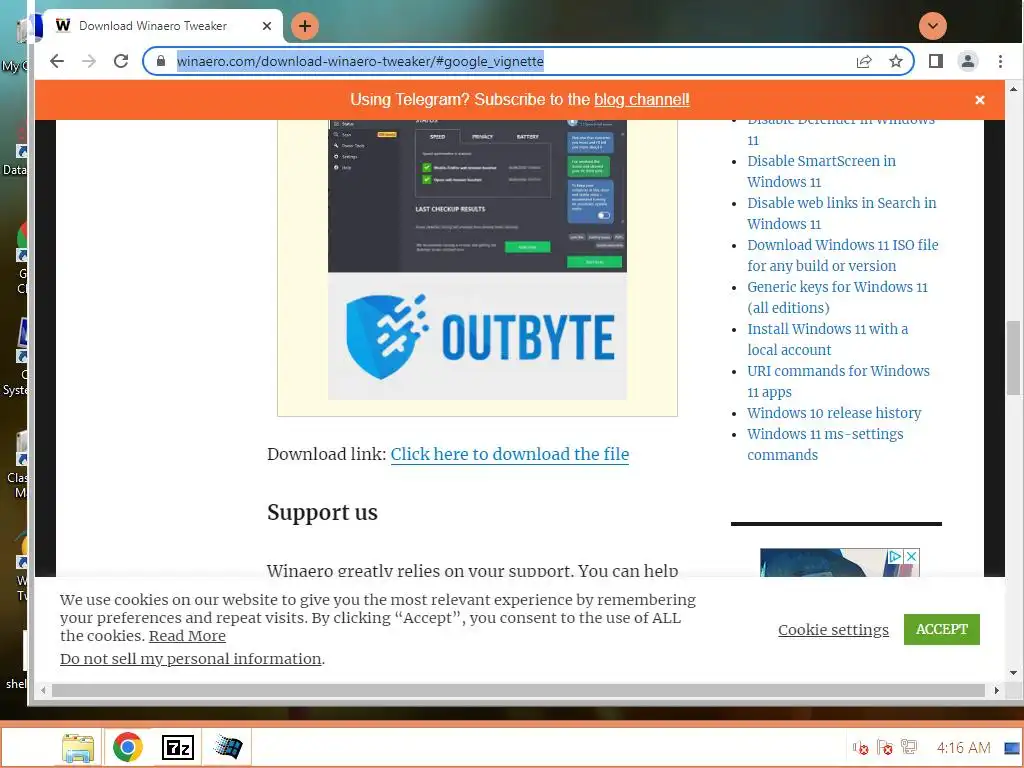Click the network tray icon
This screenshot has height=768, width=1024.
909,746
